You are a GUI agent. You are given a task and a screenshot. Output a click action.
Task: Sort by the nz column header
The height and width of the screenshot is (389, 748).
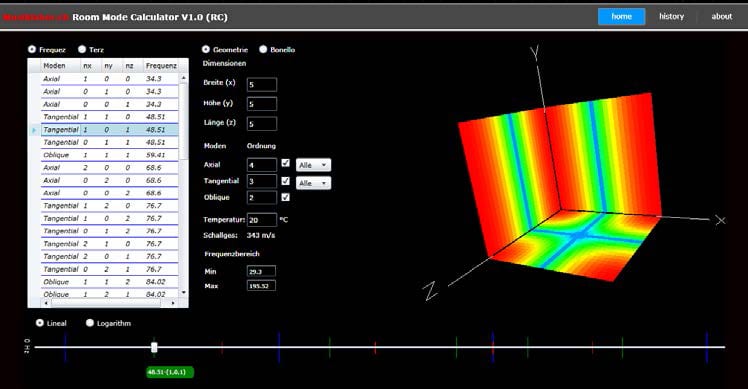point(133,65)
